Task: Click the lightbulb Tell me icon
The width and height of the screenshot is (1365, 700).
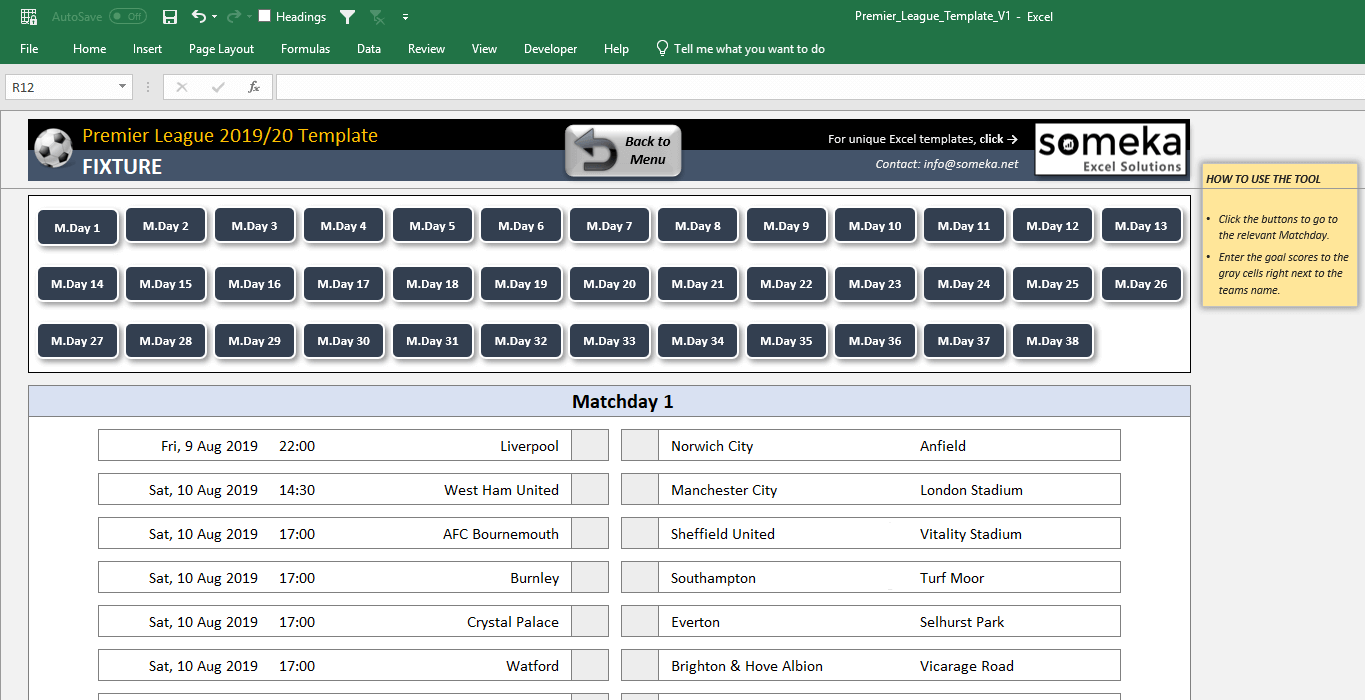Action: [x=662, y=48]
